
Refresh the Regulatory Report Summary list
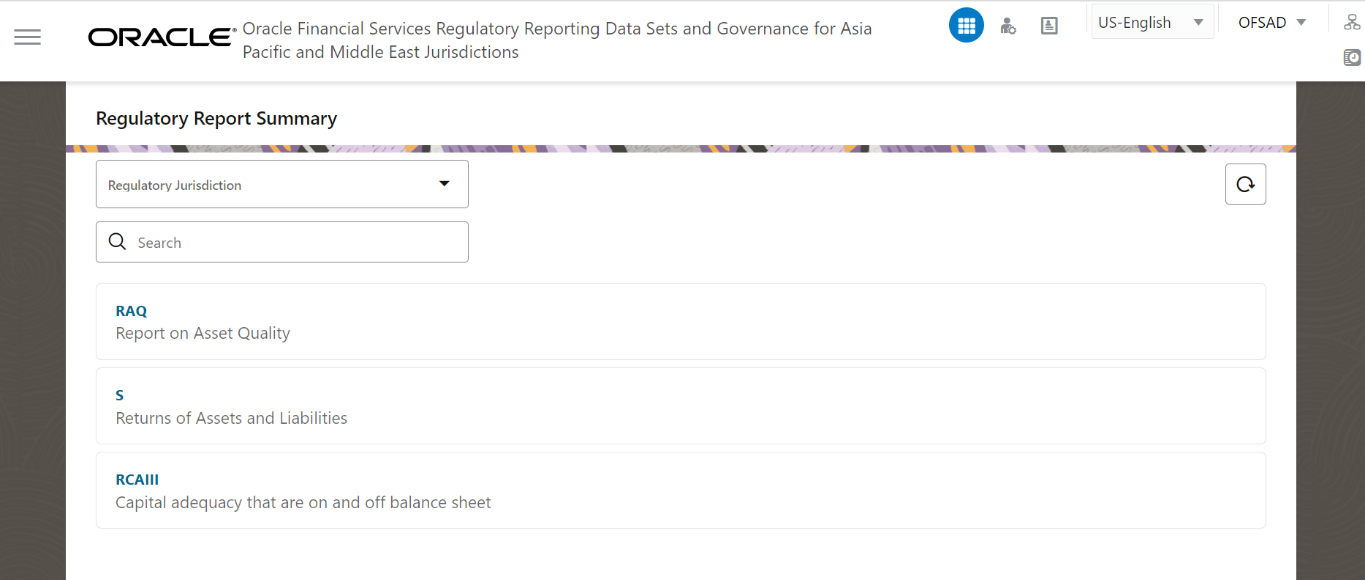point(1245,184)
